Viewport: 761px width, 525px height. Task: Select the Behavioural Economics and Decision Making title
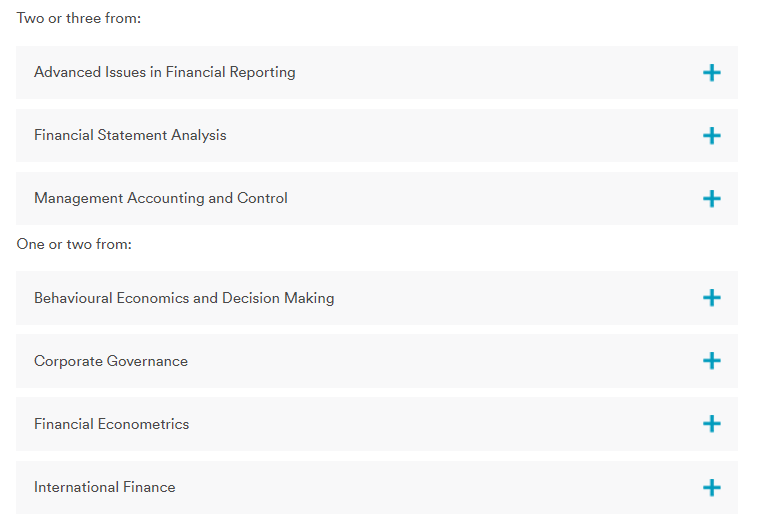[184, 298]
